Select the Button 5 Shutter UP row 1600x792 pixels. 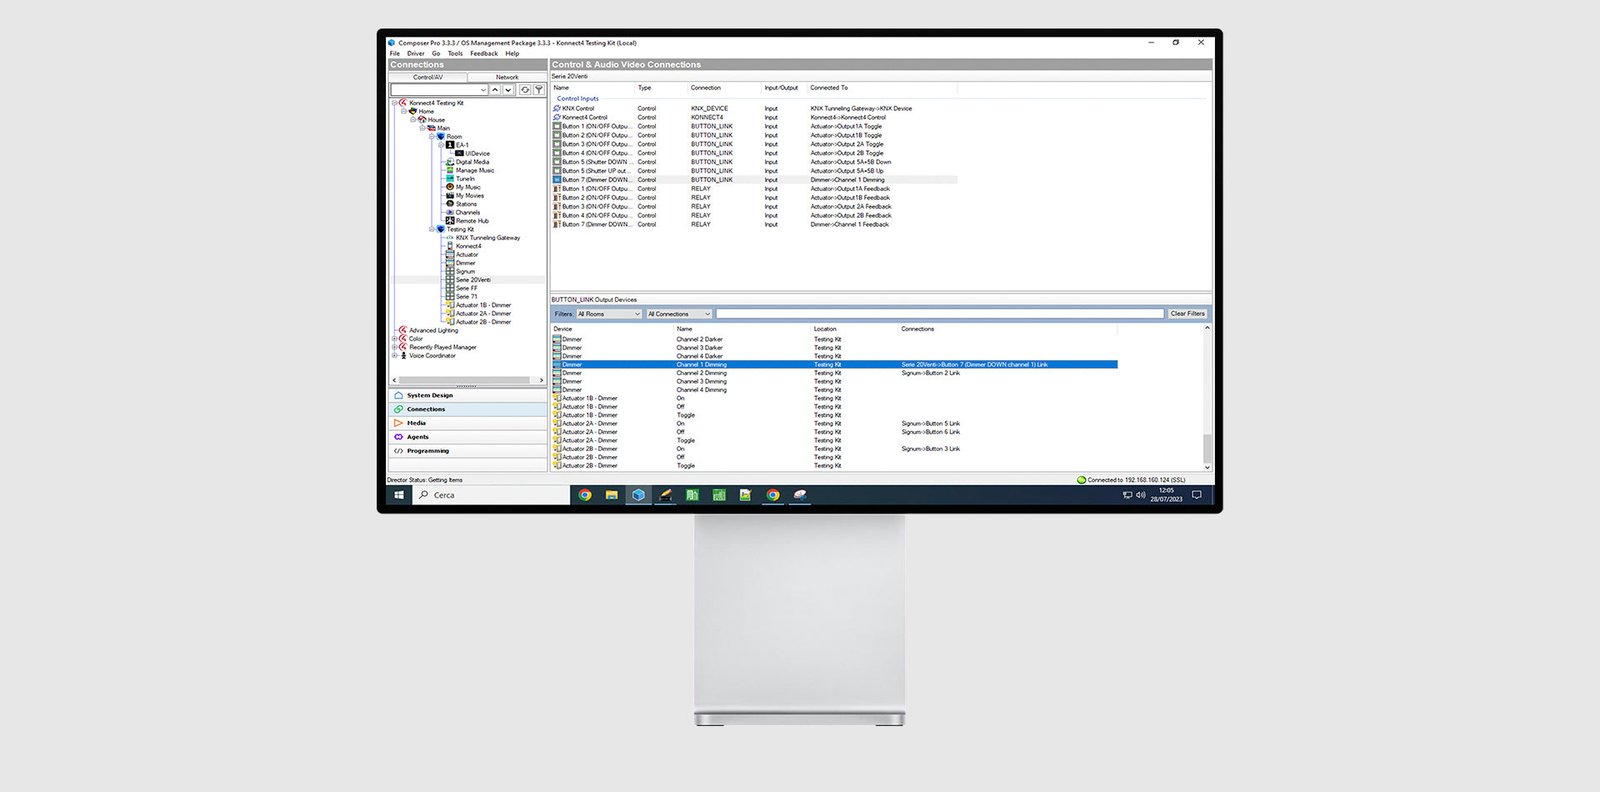tap(755, 171)
